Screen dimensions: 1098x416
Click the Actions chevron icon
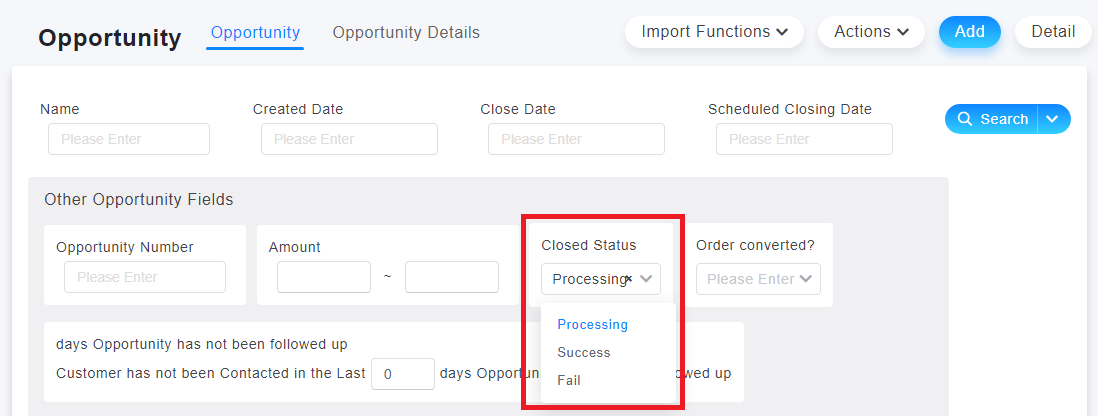click(x=903, y=32)
